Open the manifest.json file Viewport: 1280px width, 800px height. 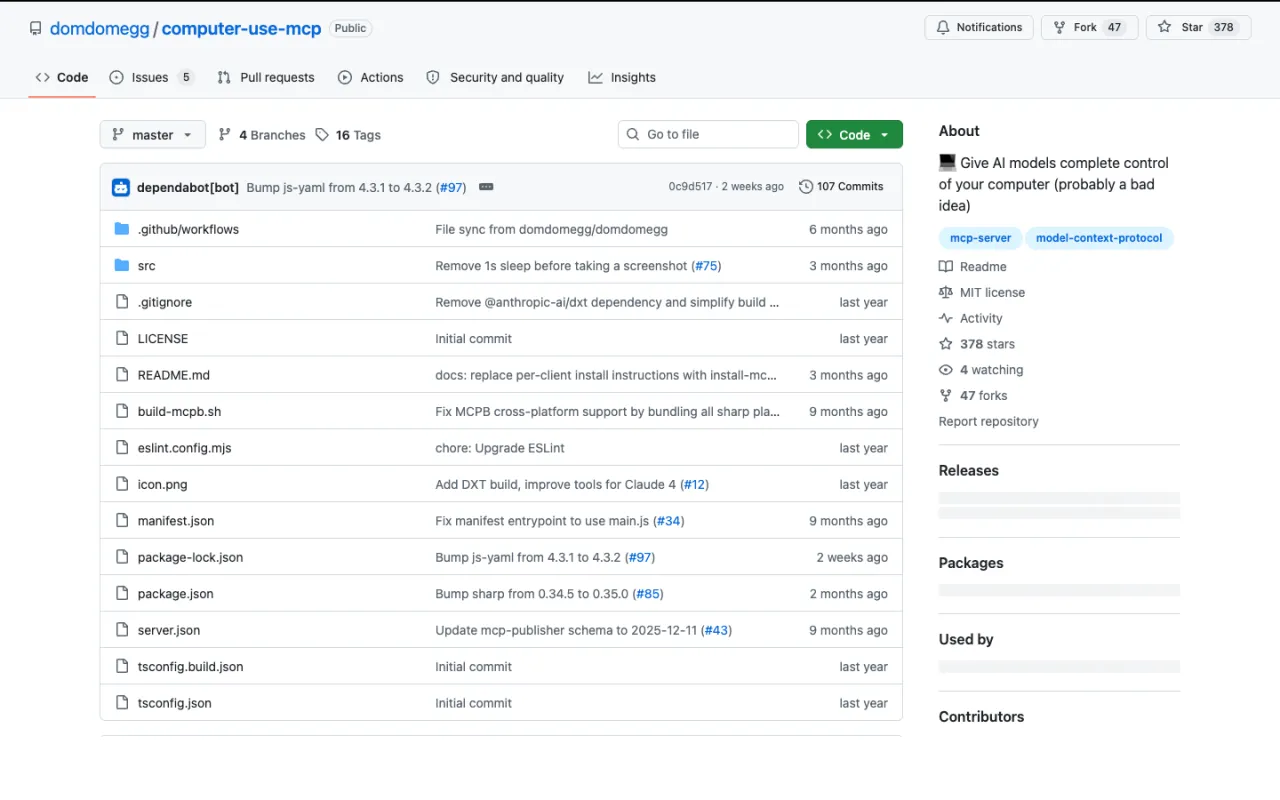pos(176,521)
